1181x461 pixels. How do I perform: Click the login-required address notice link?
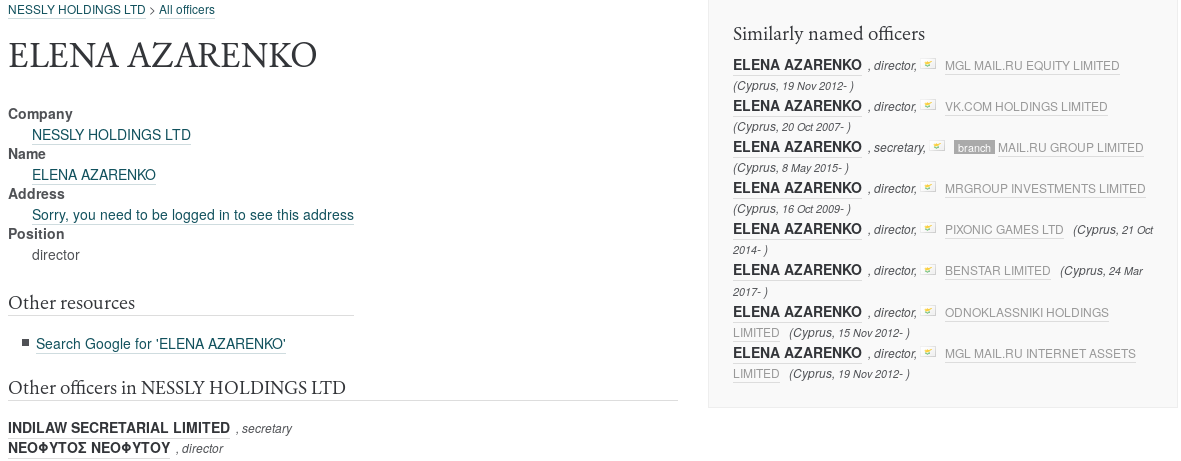(x=193, y=215)
